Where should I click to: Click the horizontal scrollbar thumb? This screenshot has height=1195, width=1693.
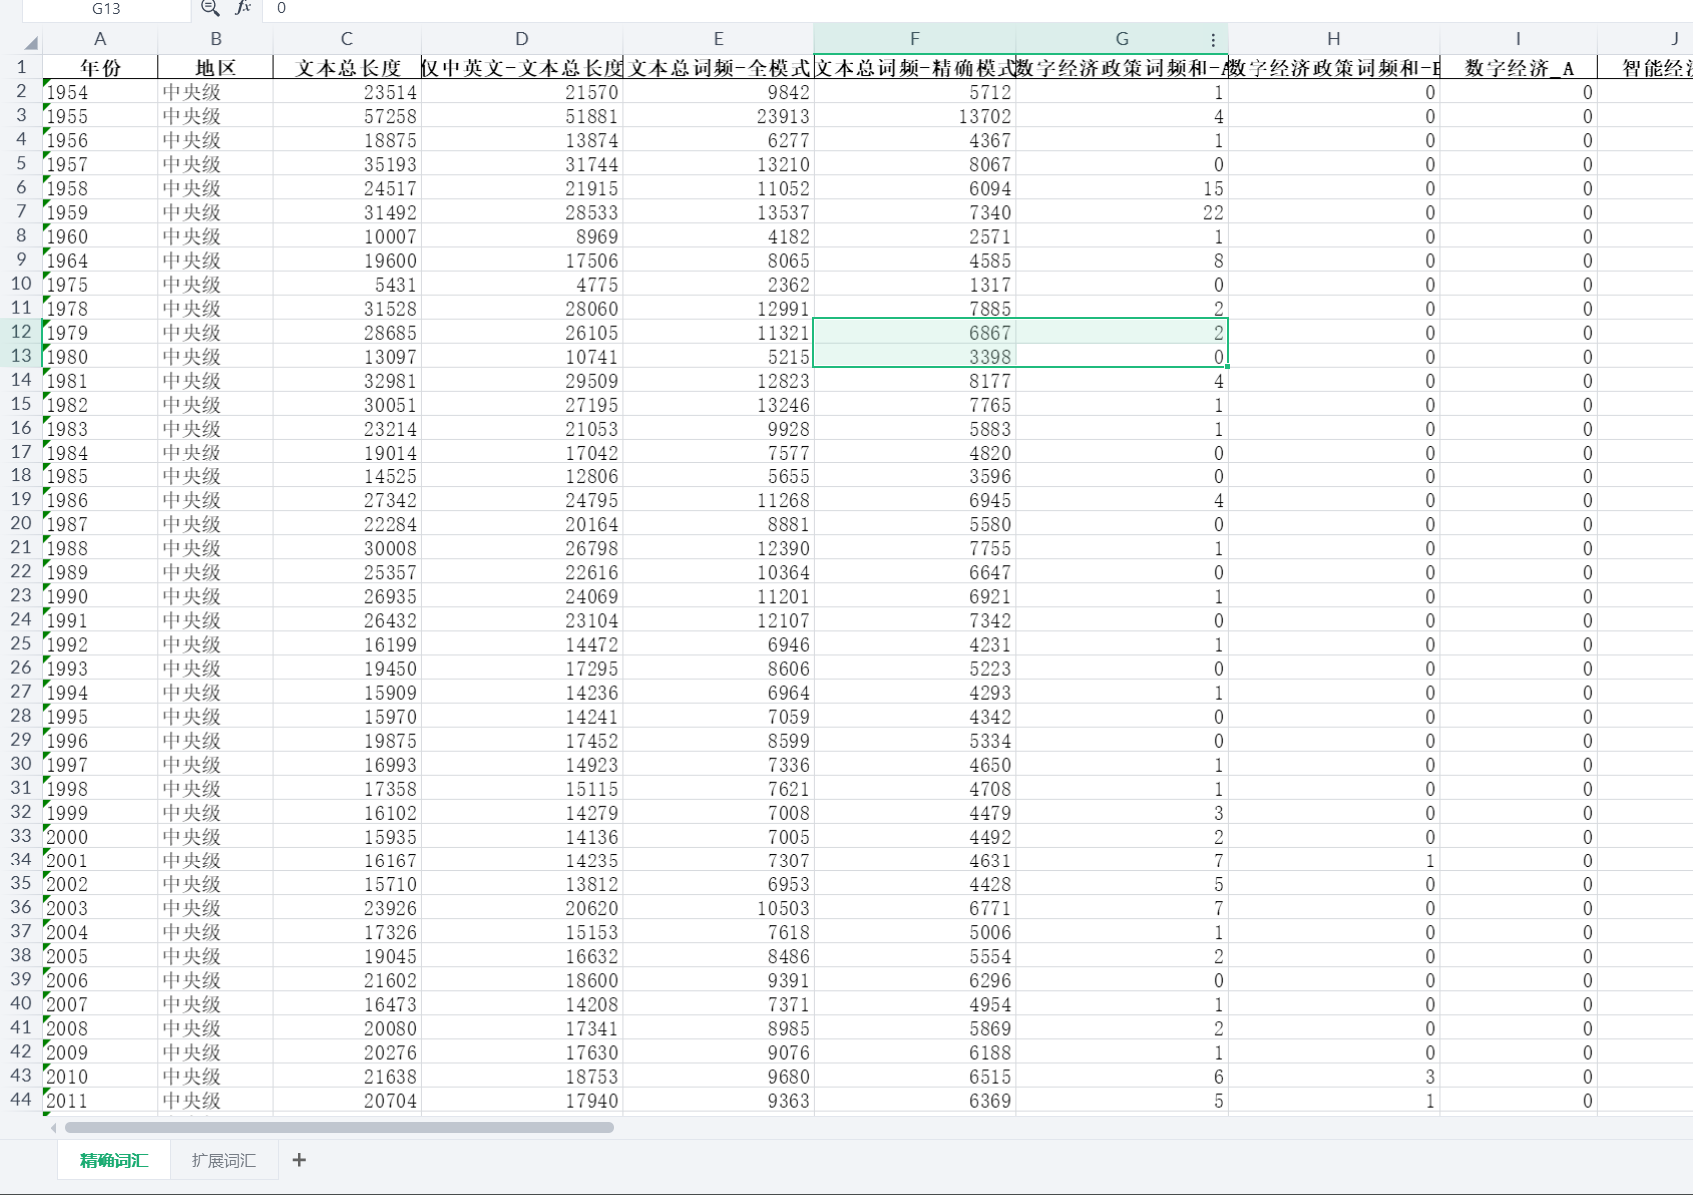click(339, 1128)
